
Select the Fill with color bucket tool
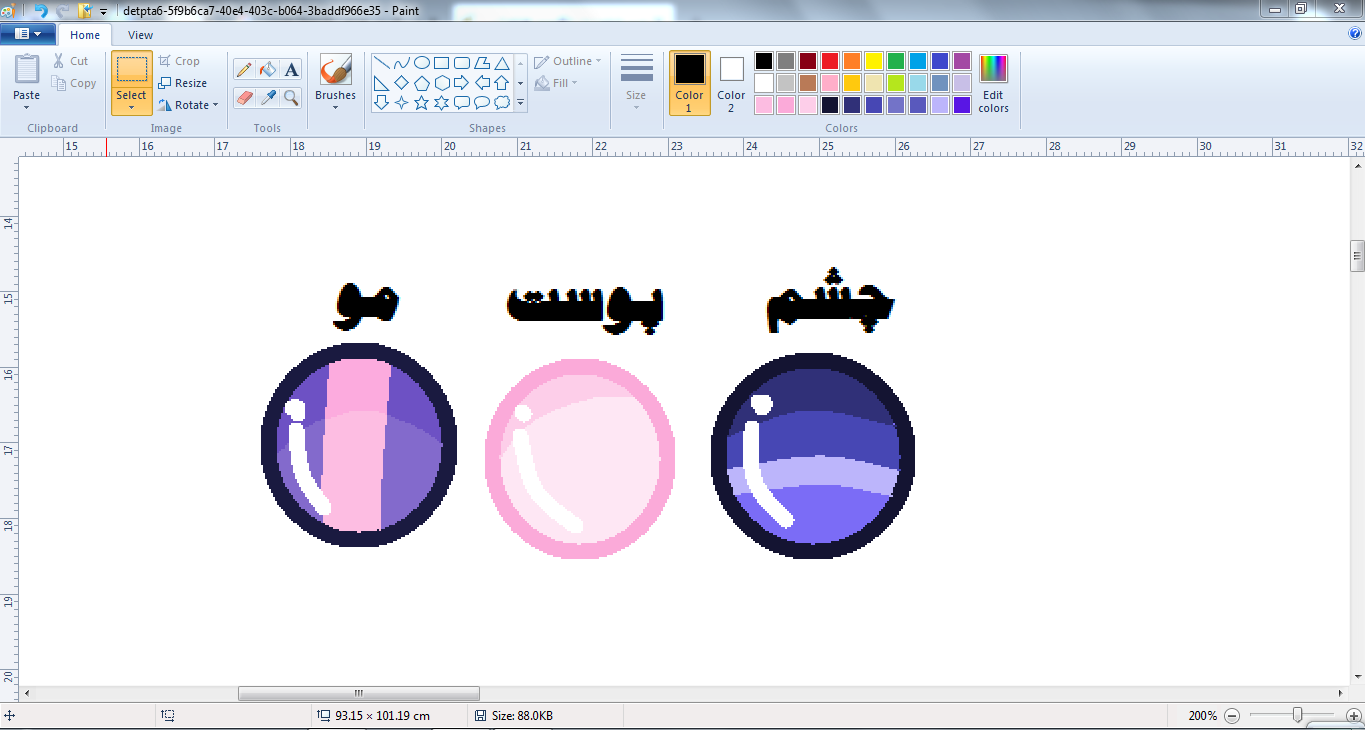tap(267, 69)
